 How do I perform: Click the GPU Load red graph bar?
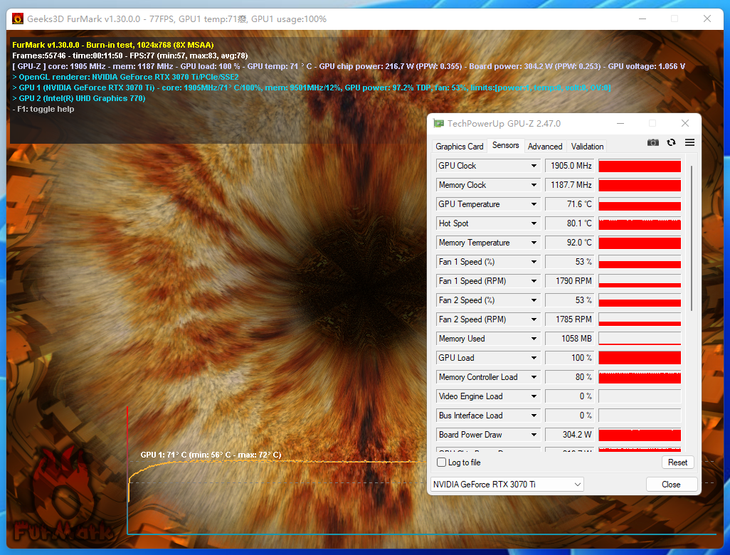639,358
